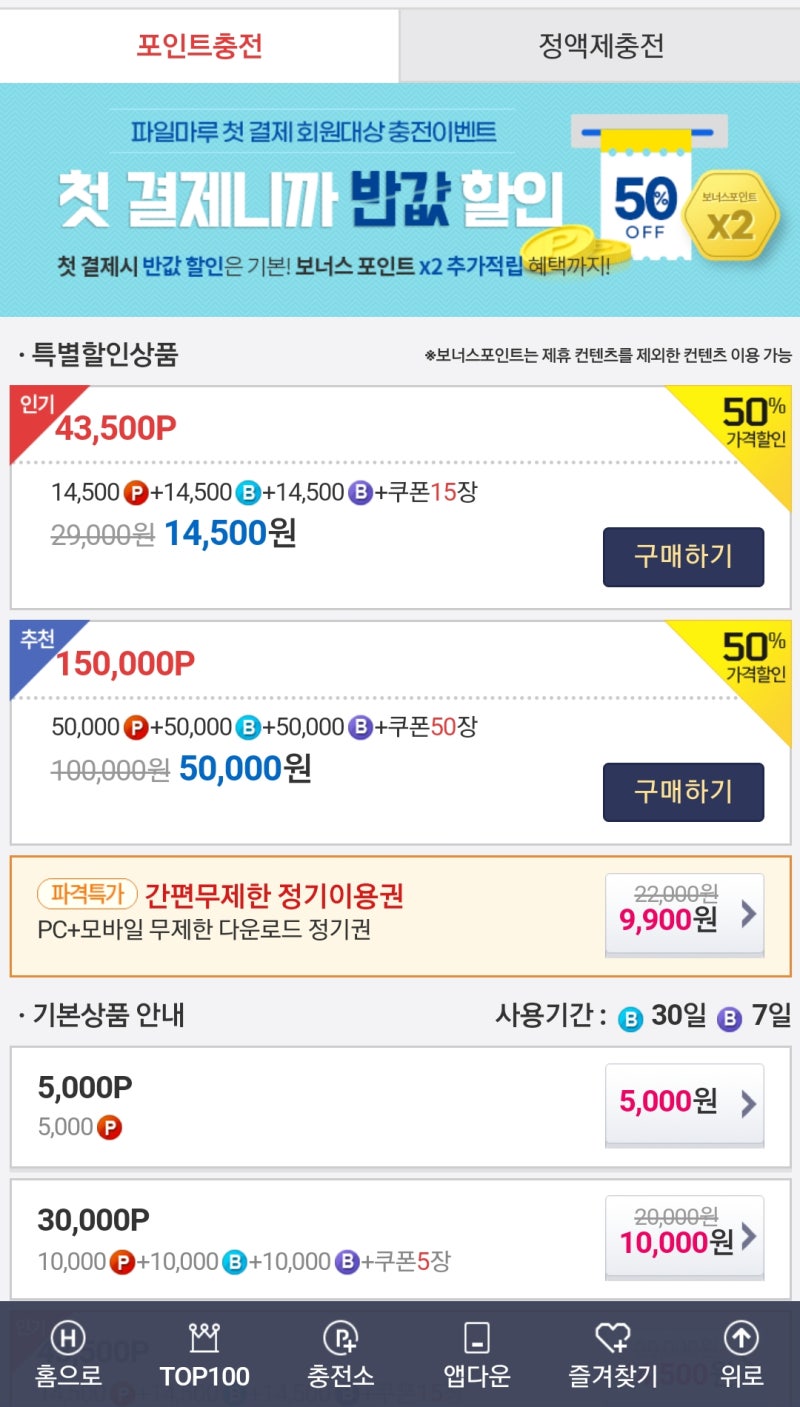This screenshot has height=1407, width=800.
Task: Click the 첫 결제 half-price event banner
Action: click(x=400, y=200)
